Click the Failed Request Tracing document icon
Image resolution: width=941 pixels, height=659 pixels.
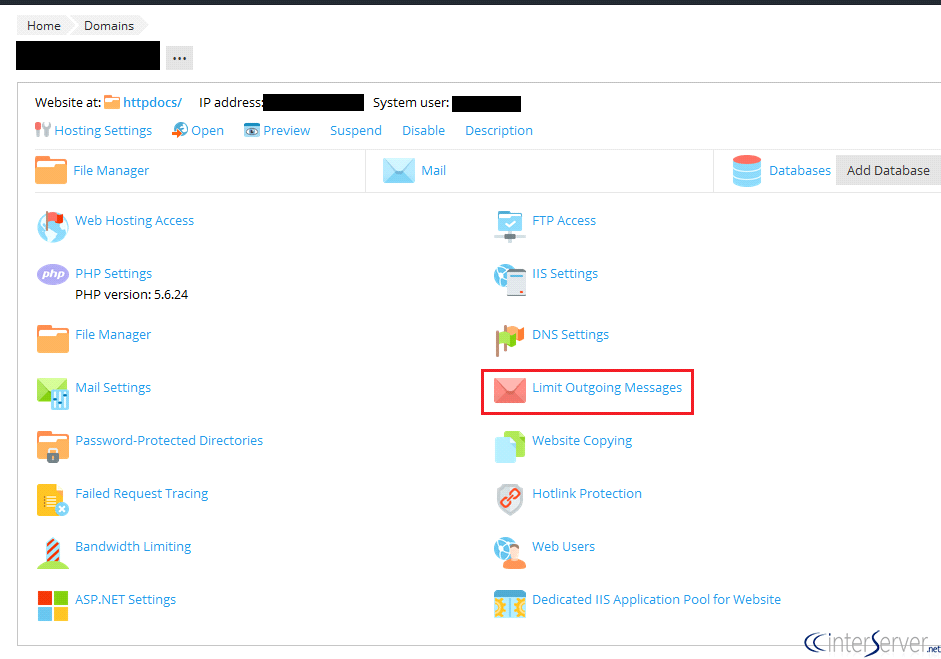point(52,499)
